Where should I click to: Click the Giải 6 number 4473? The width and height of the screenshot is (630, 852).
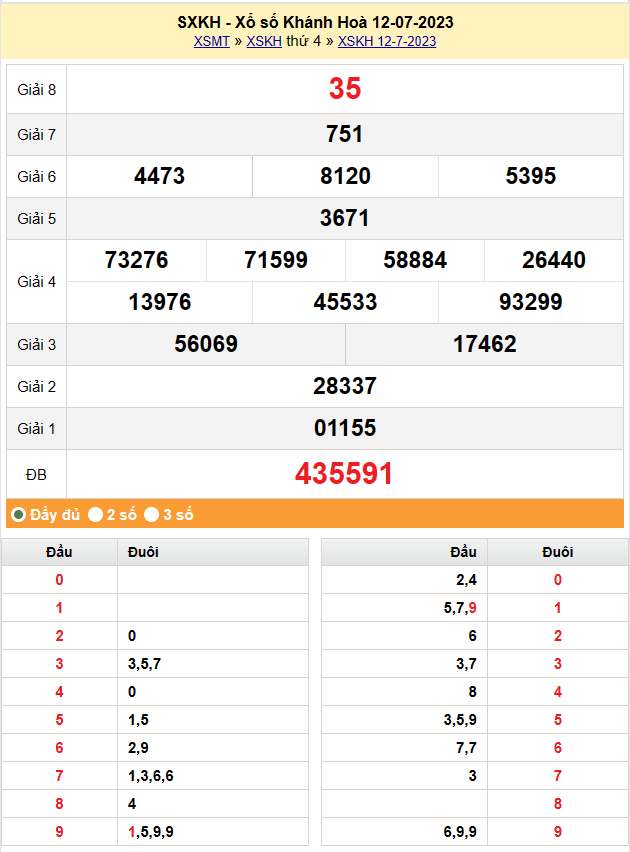[x=159, y=176]
